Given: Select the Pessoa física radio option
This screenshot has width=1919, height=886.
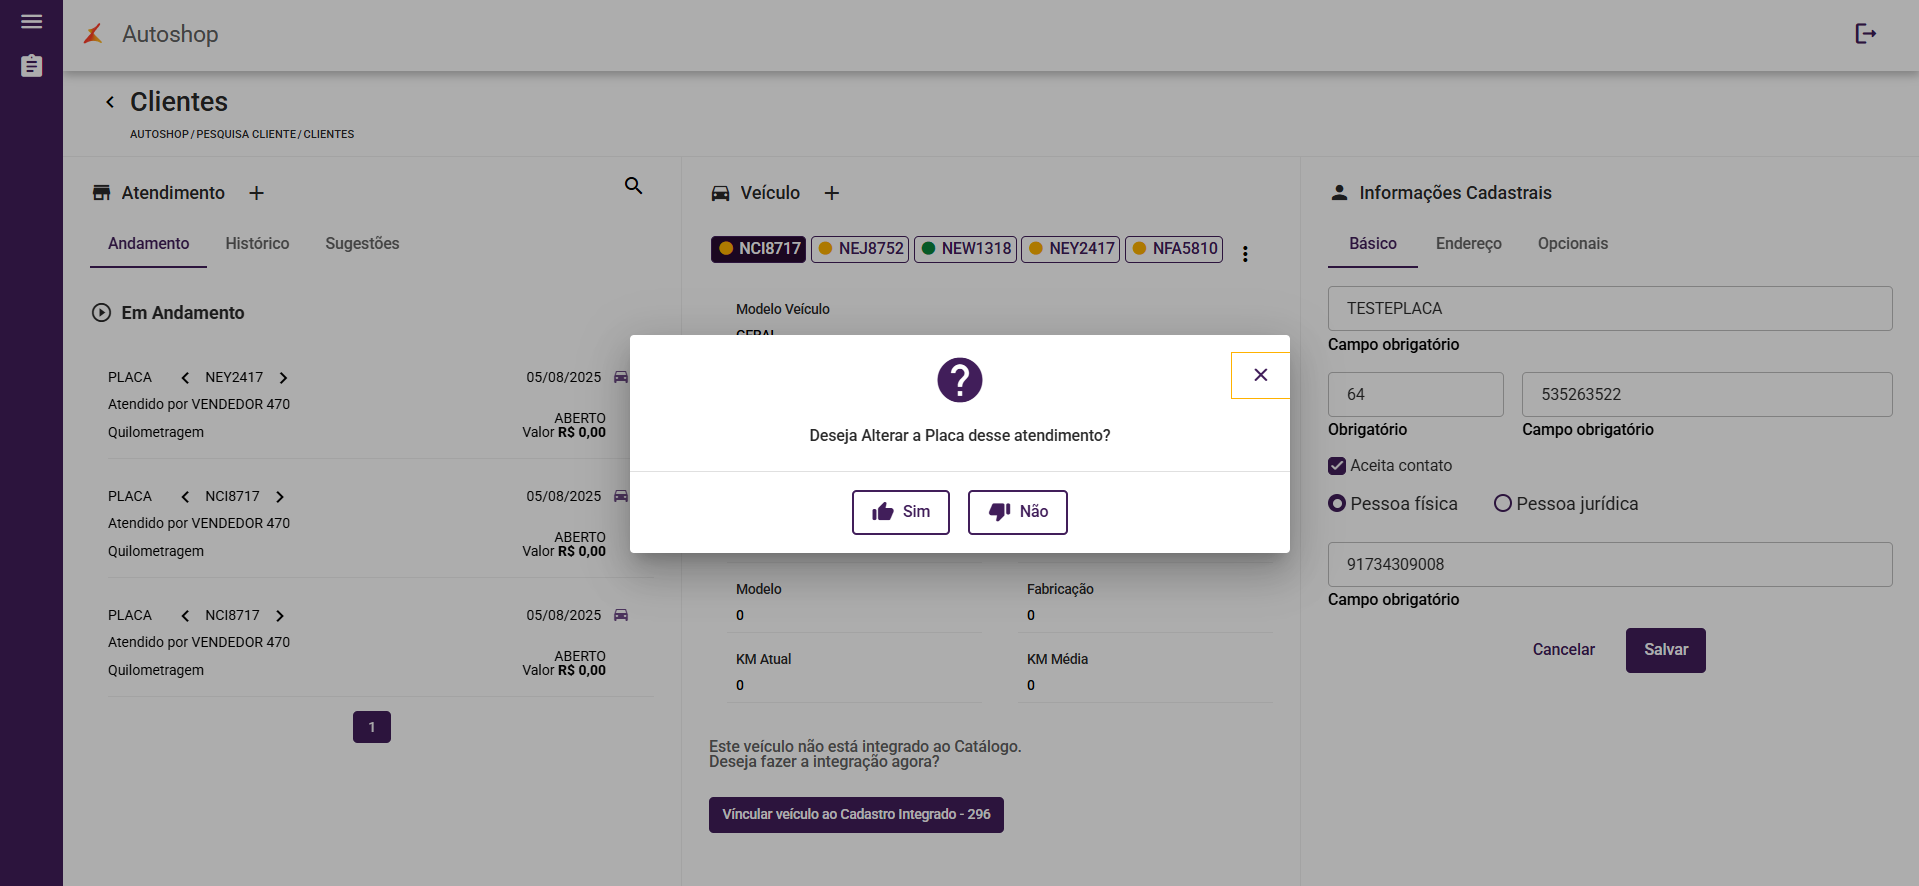Looking at the screenshot, I should tap(1337, 504).
